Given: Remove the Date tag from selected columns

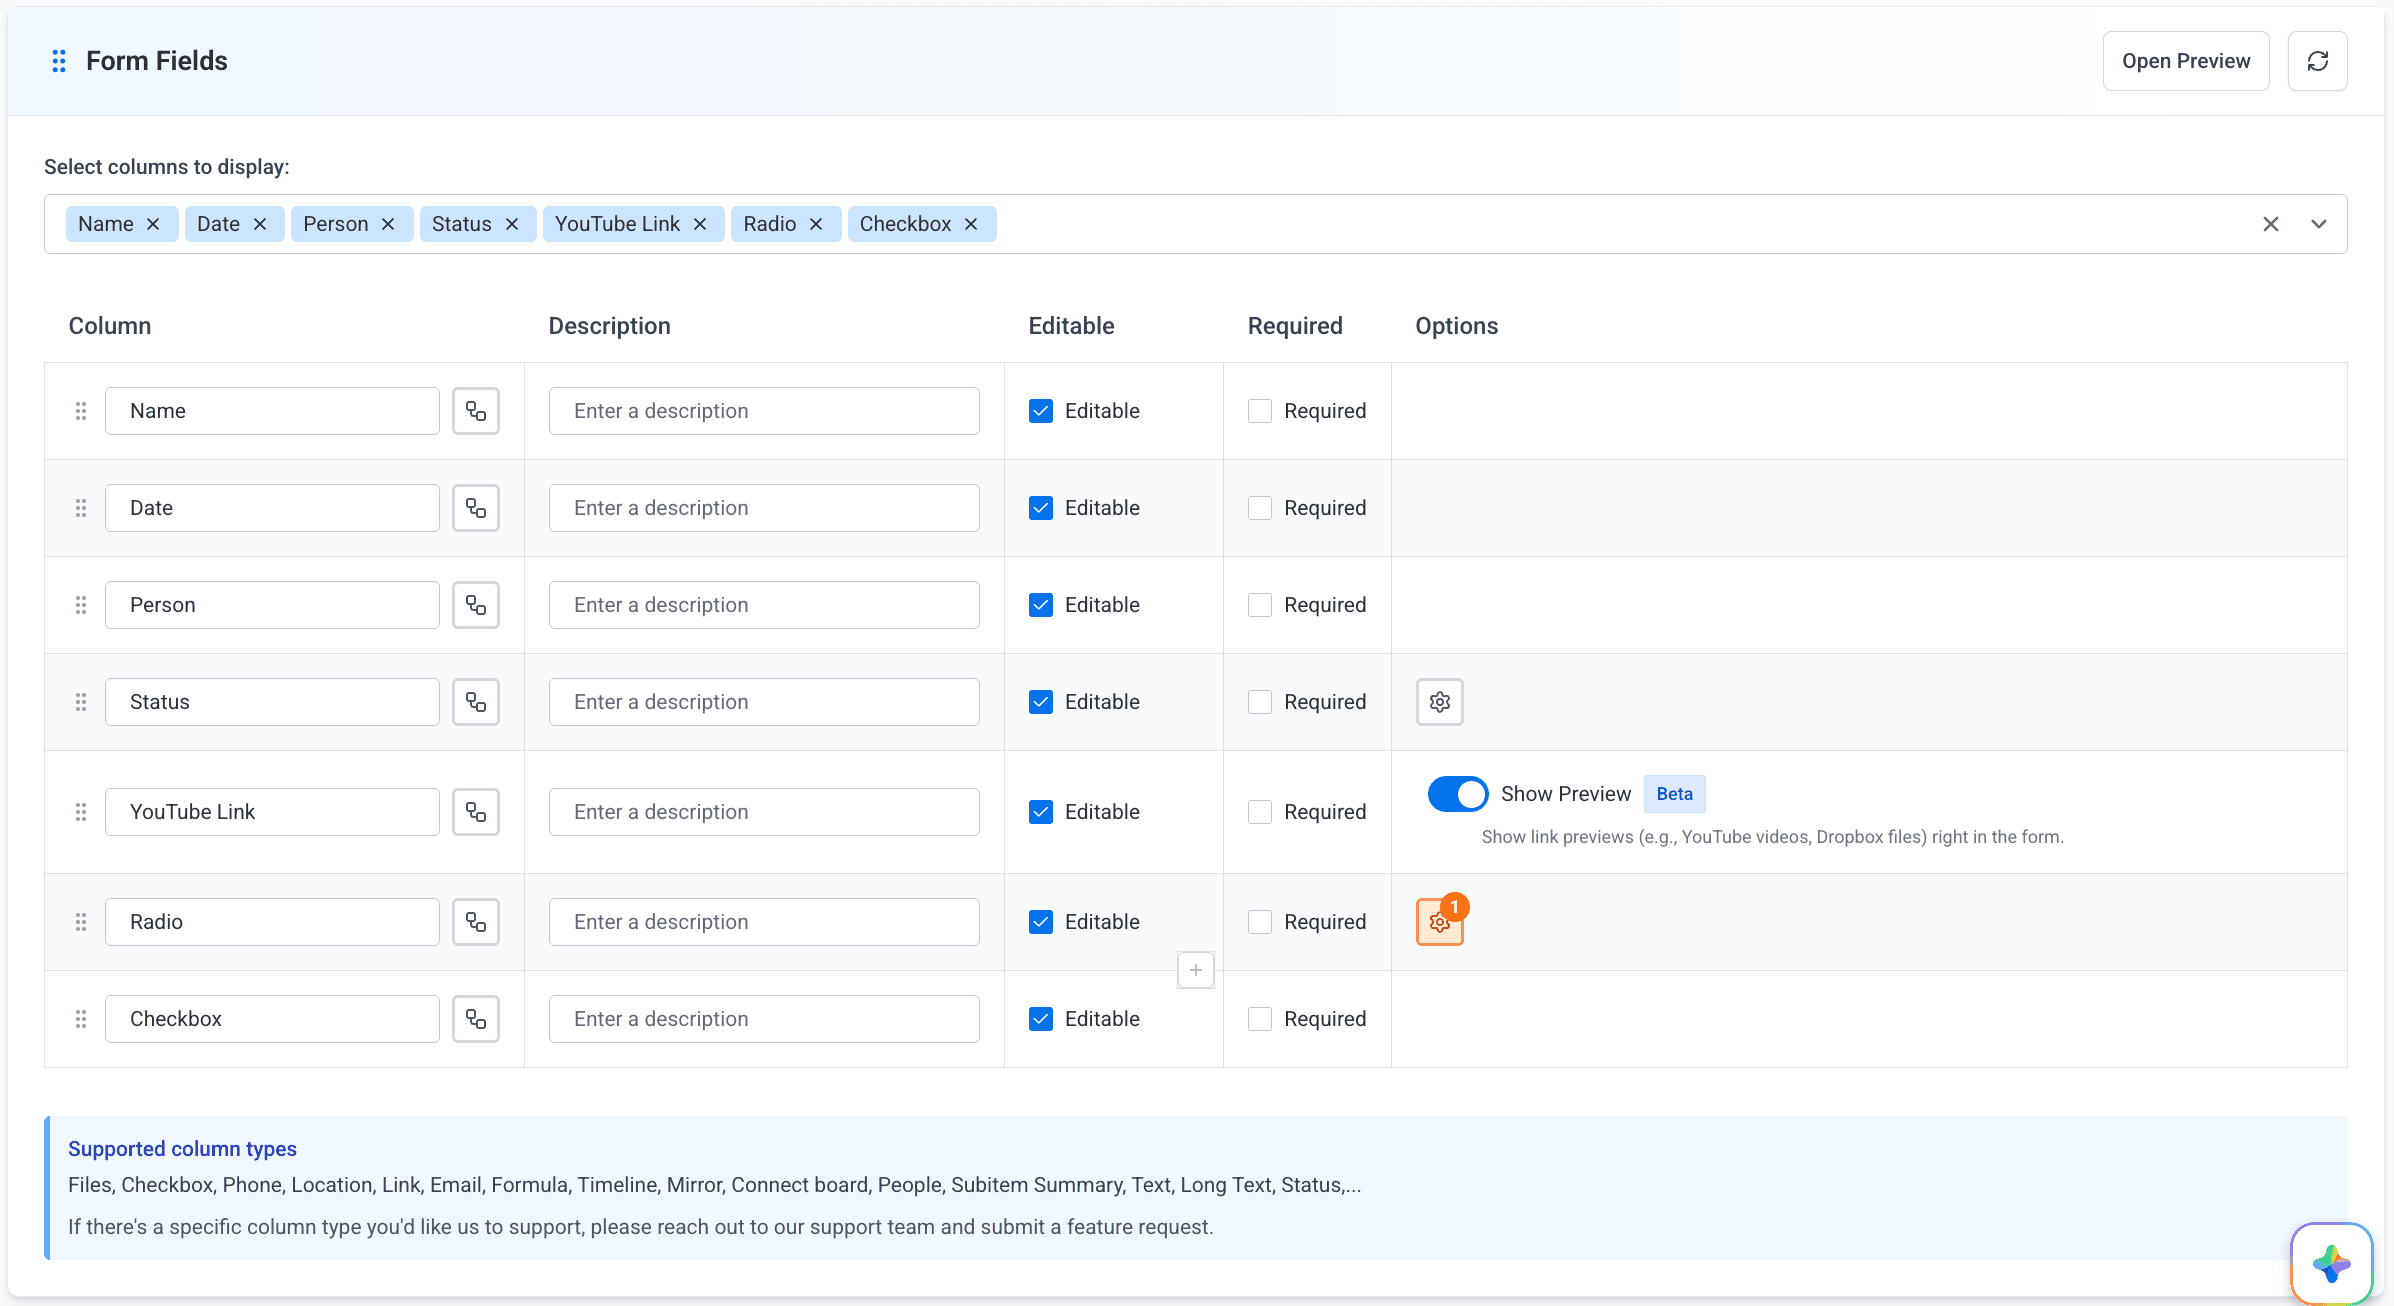Looking at the screenshot, I should tap(260, 224).
